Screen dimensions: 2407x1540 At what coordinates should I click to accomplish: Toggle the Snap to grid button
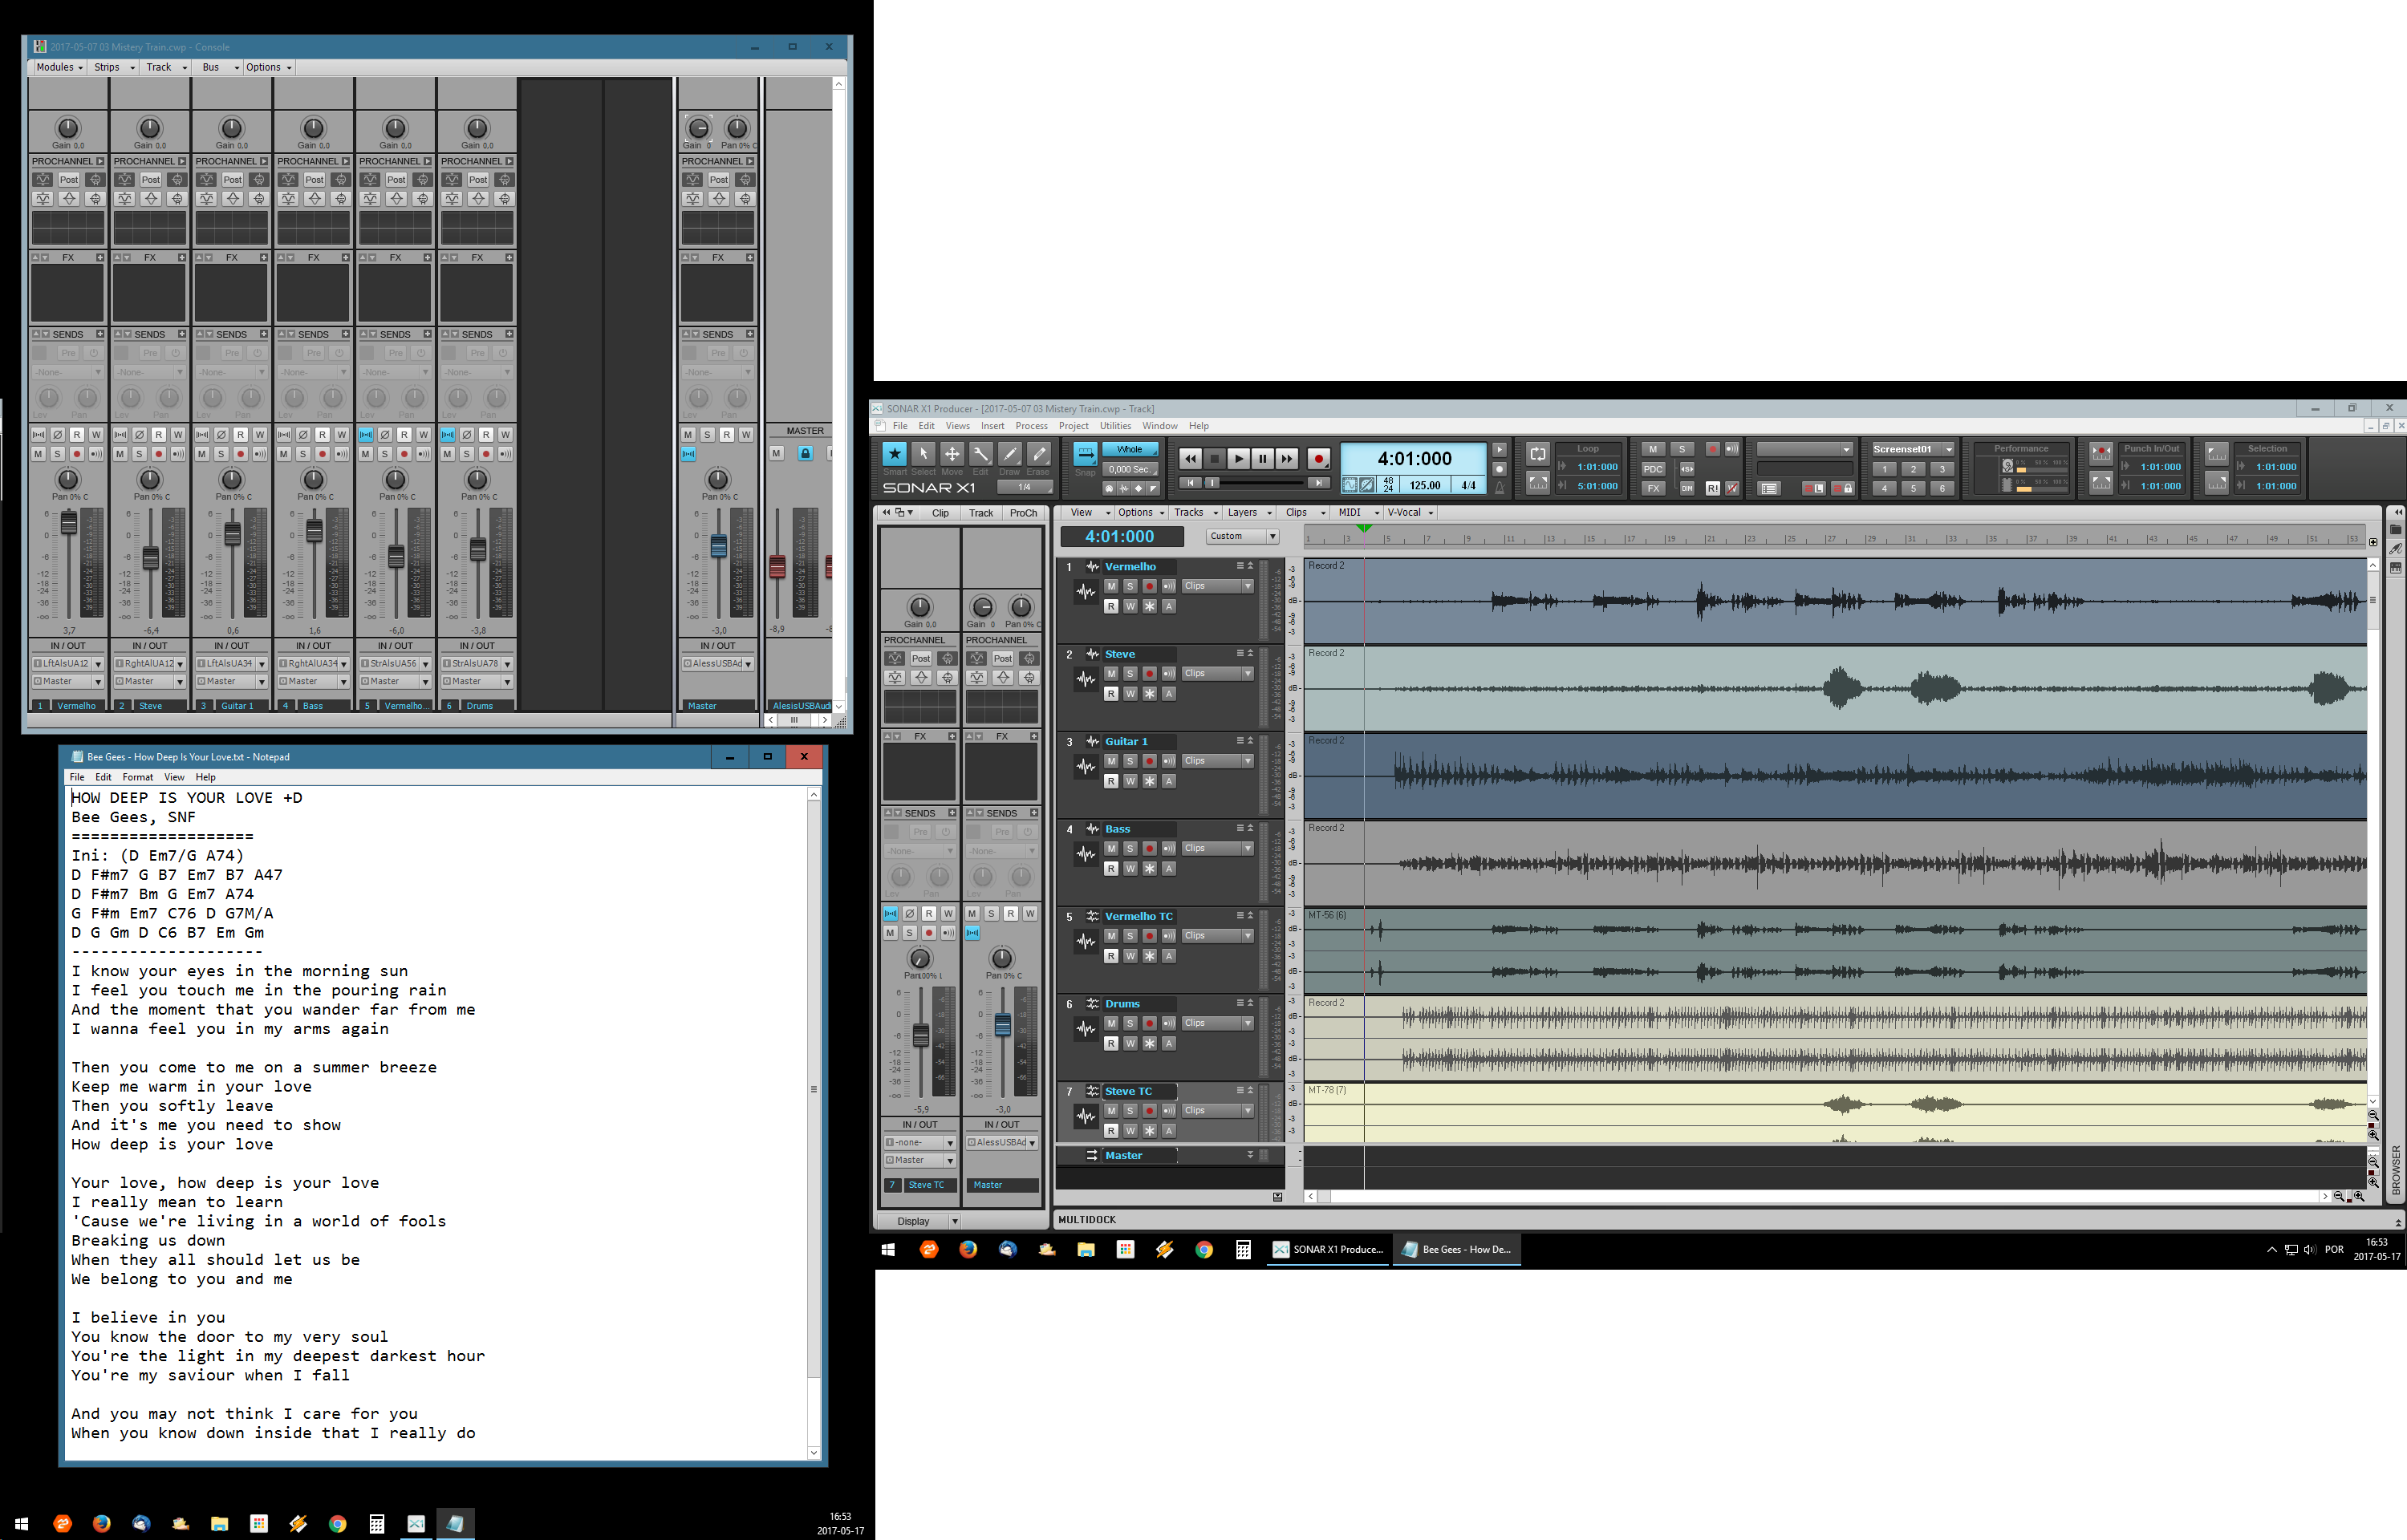click(1085, 454)
